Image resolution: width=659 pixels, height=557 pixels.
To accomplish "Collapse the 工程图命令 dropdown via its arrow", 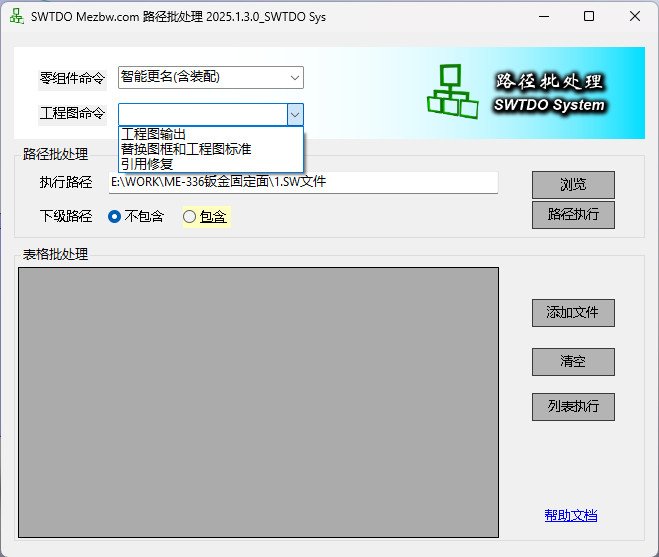I will point(294,114).
